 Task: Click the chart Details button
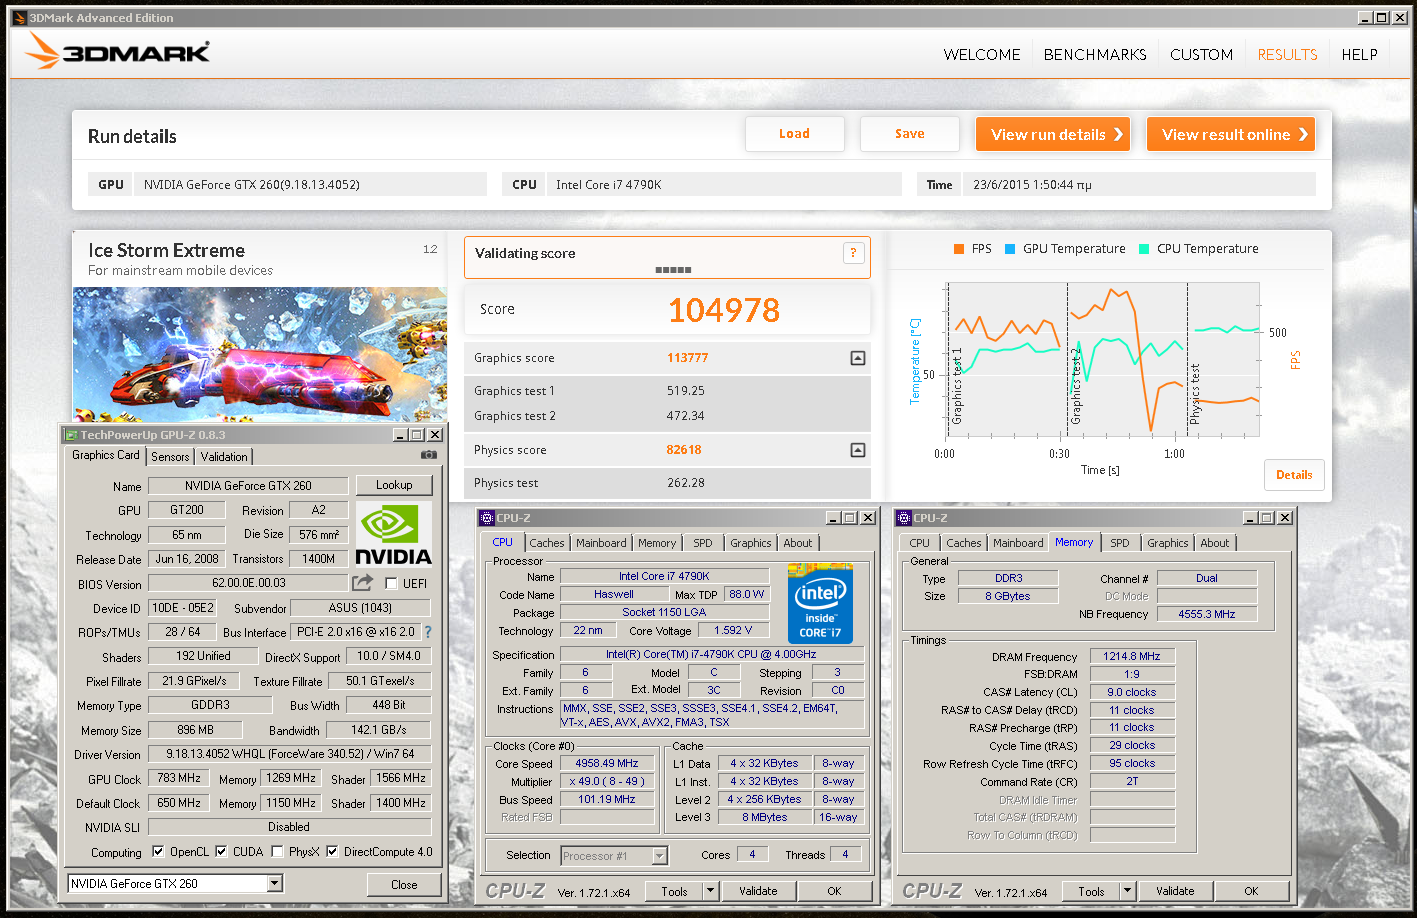1294,475
